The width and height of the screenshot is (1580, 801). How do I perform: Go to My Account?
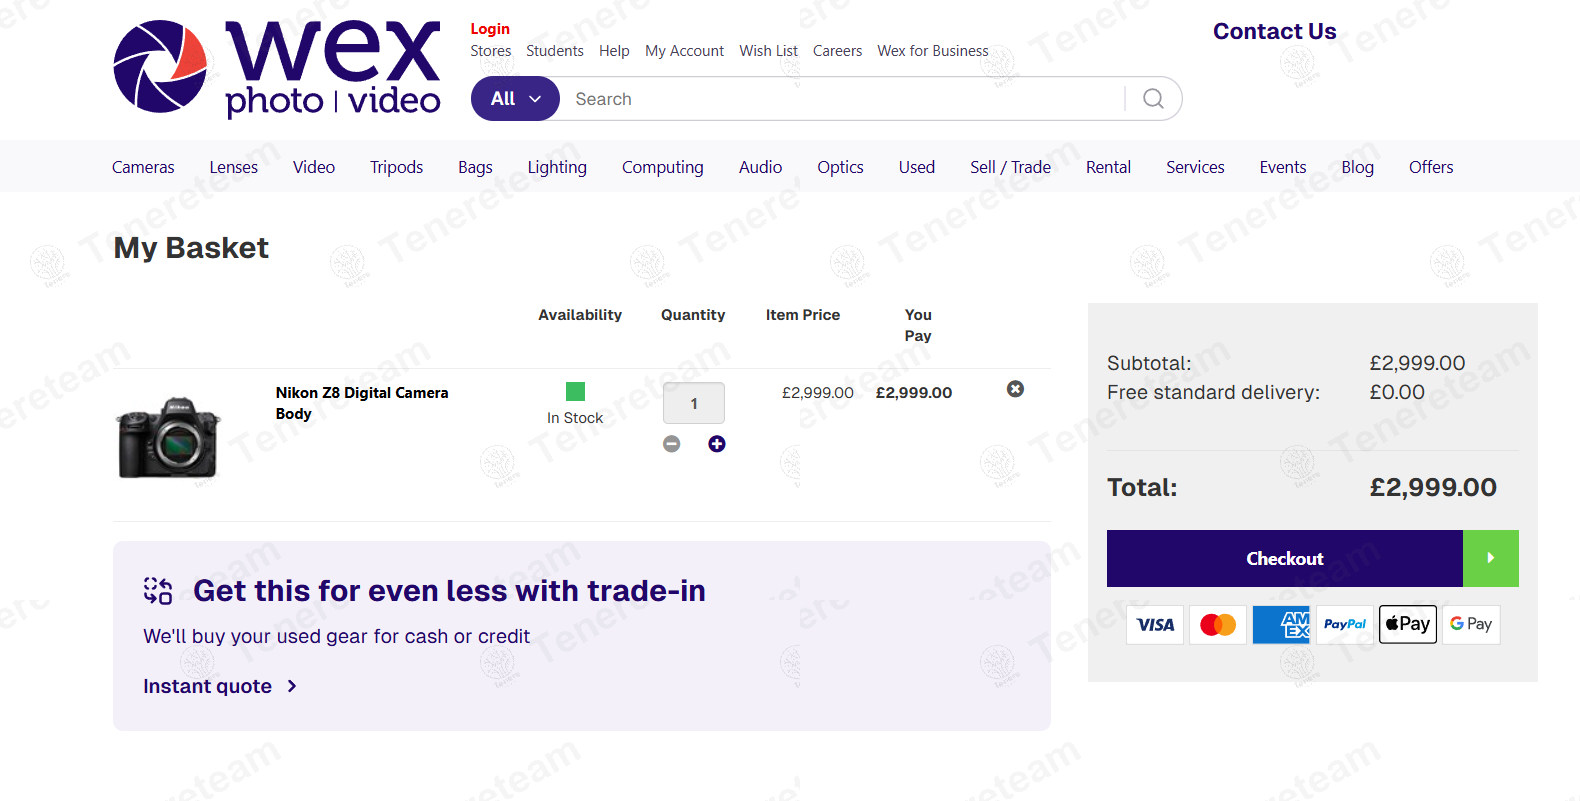pyautogui.click(x=684, y=51)
